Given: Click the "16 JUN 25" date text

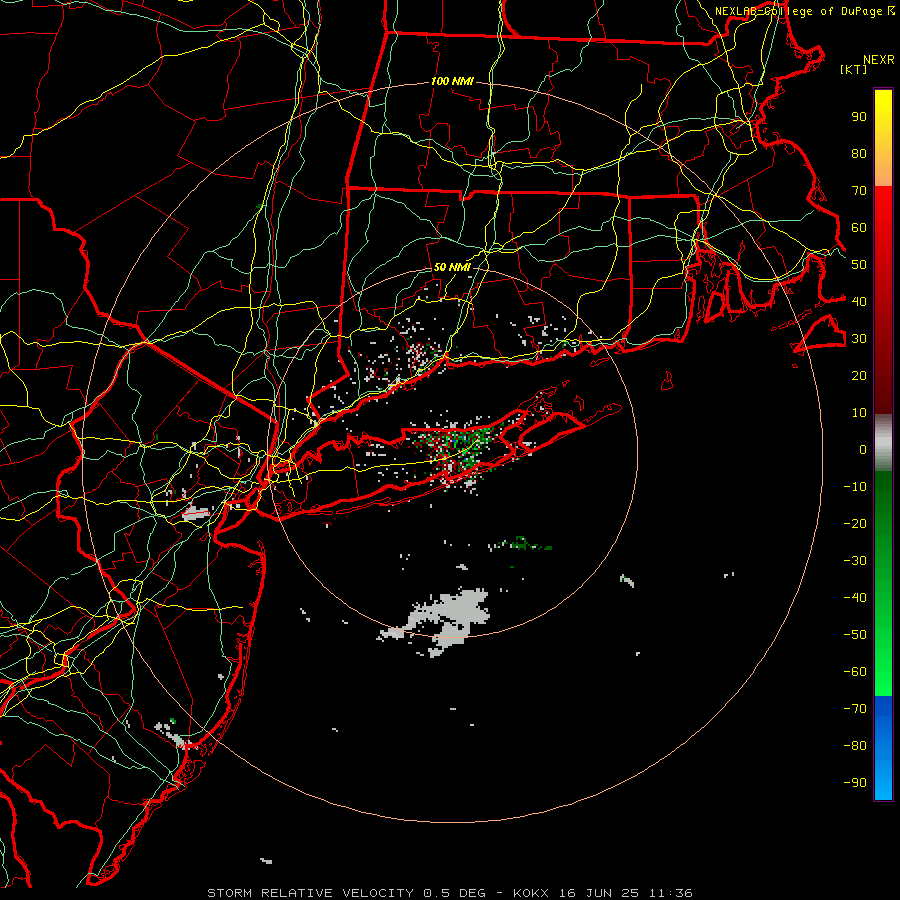Looking at the screenshot, I should click(599, 893).
